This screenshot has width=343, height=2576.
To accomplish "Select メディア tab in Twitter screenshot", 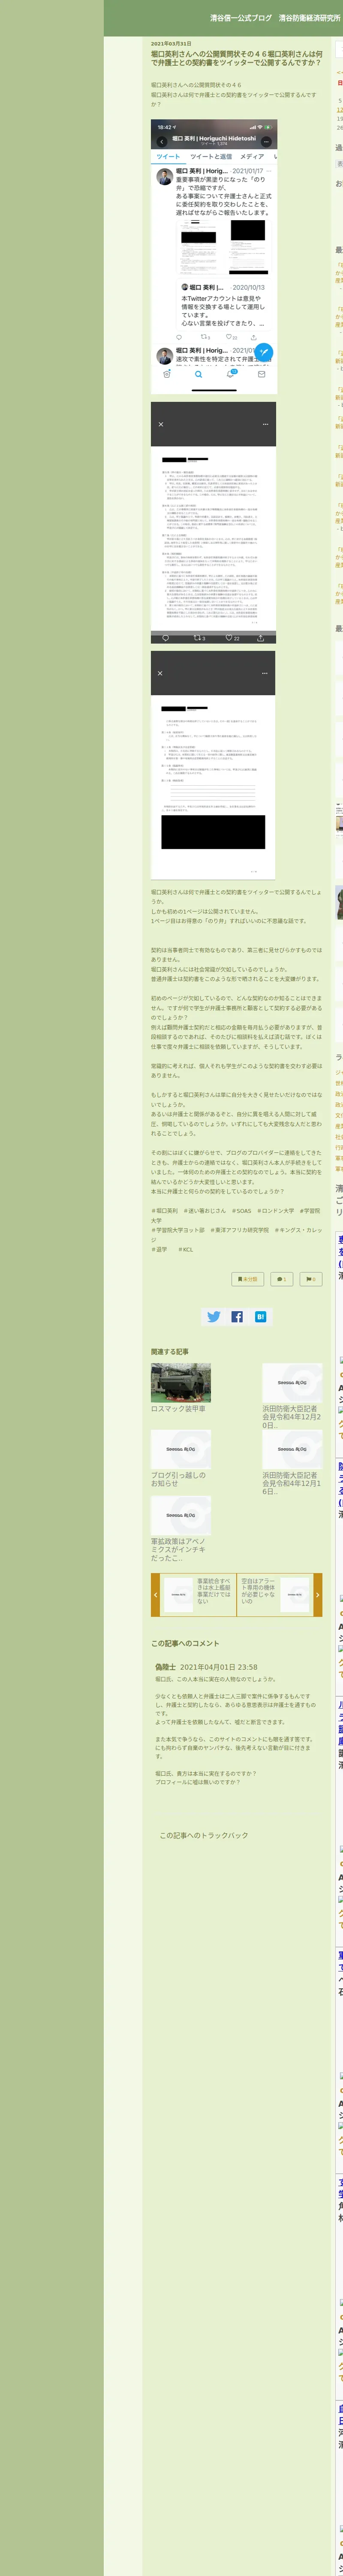I will click(x=252, y=157).
